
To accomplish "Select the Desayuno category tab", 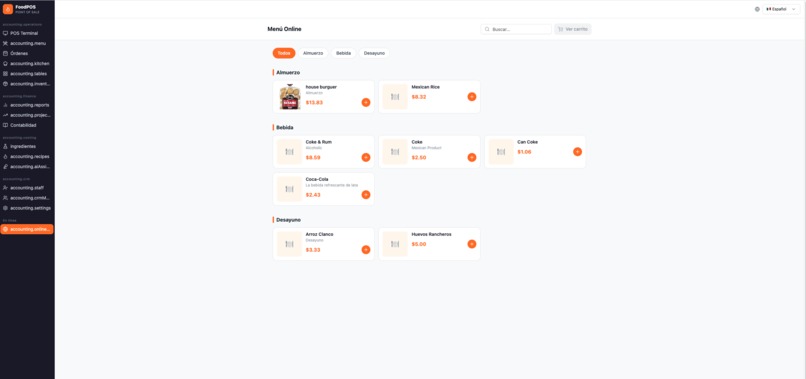I will (374, 53).
